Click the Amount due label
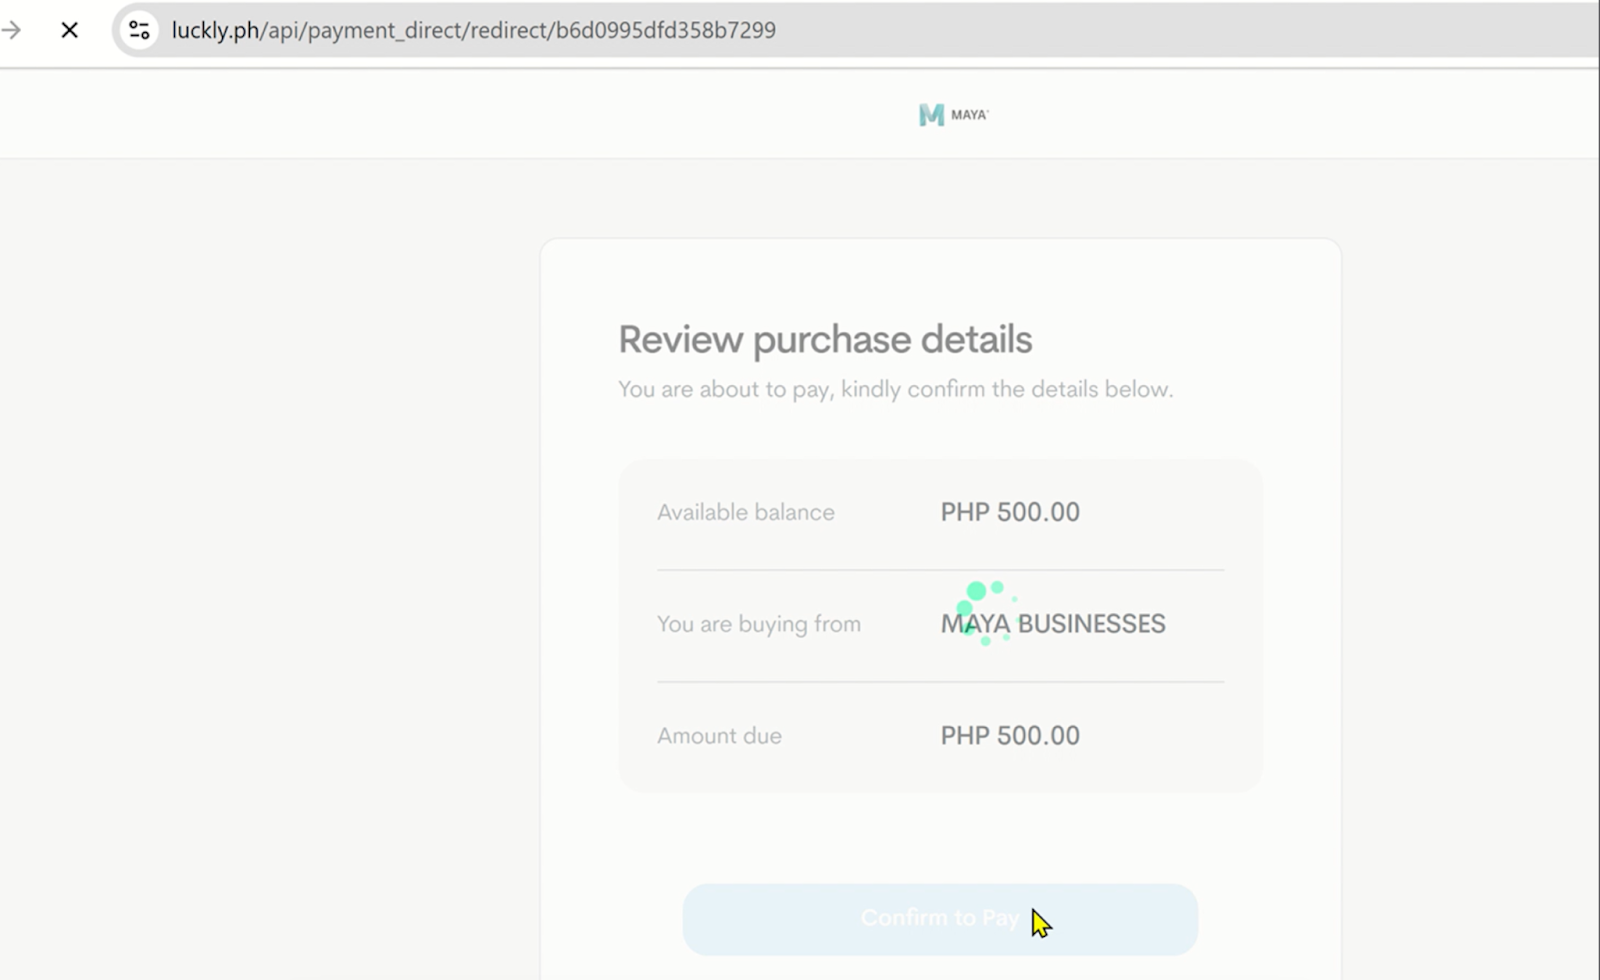The width and height of the screenshot is (1600, 980). tap(719, 736)
